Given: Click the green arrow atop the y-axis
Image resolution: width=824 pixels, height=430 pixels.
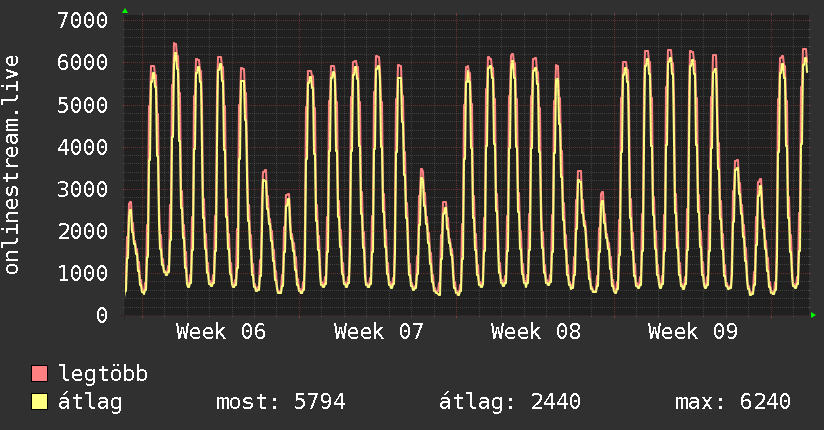Looking at the screenshot, I should 125,11.
